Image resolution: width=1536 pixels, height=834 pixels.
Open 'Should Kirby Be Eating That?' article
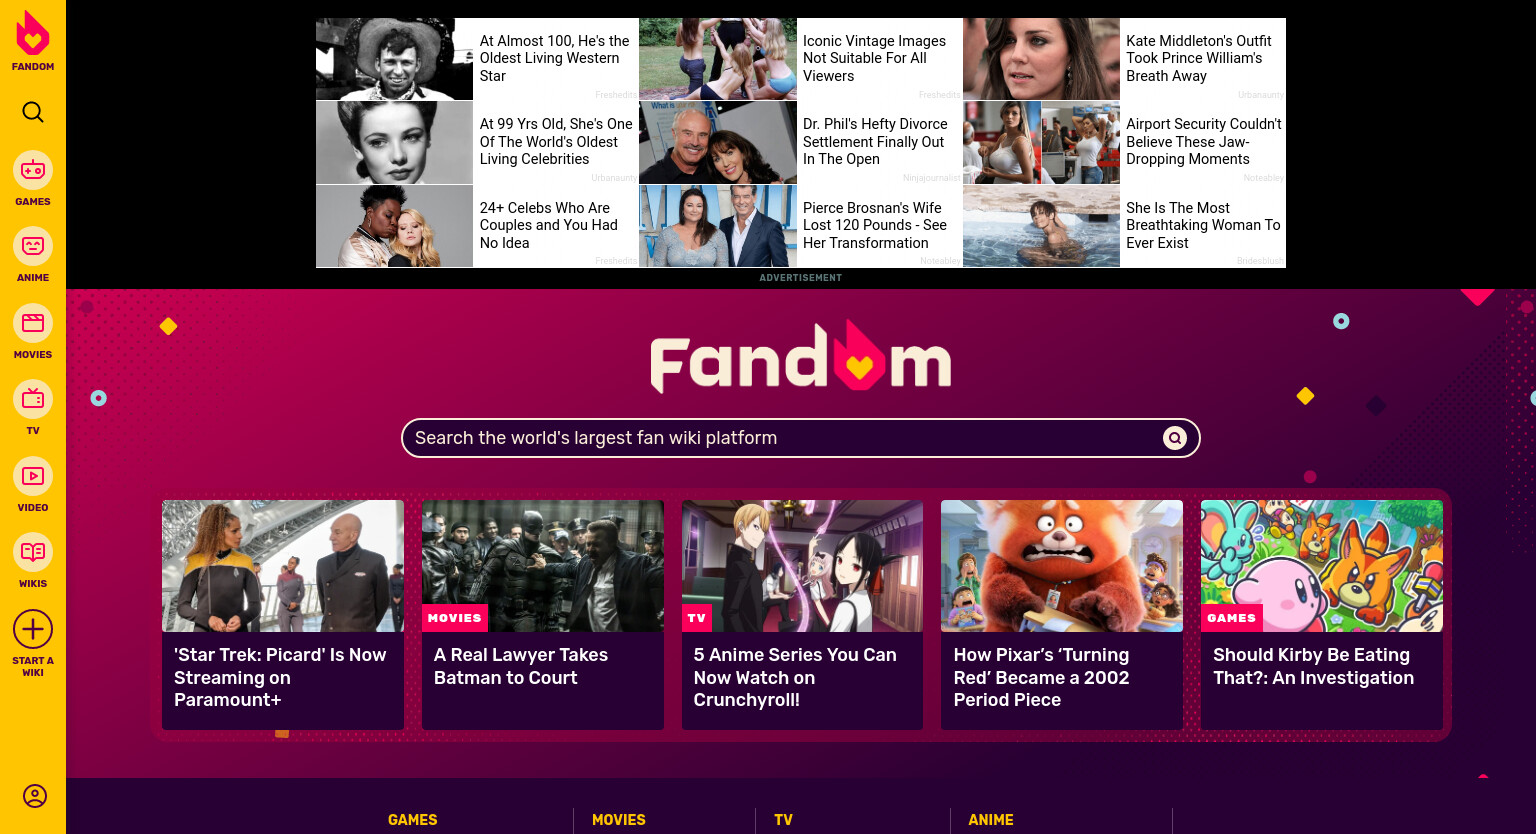[1322, 615]
